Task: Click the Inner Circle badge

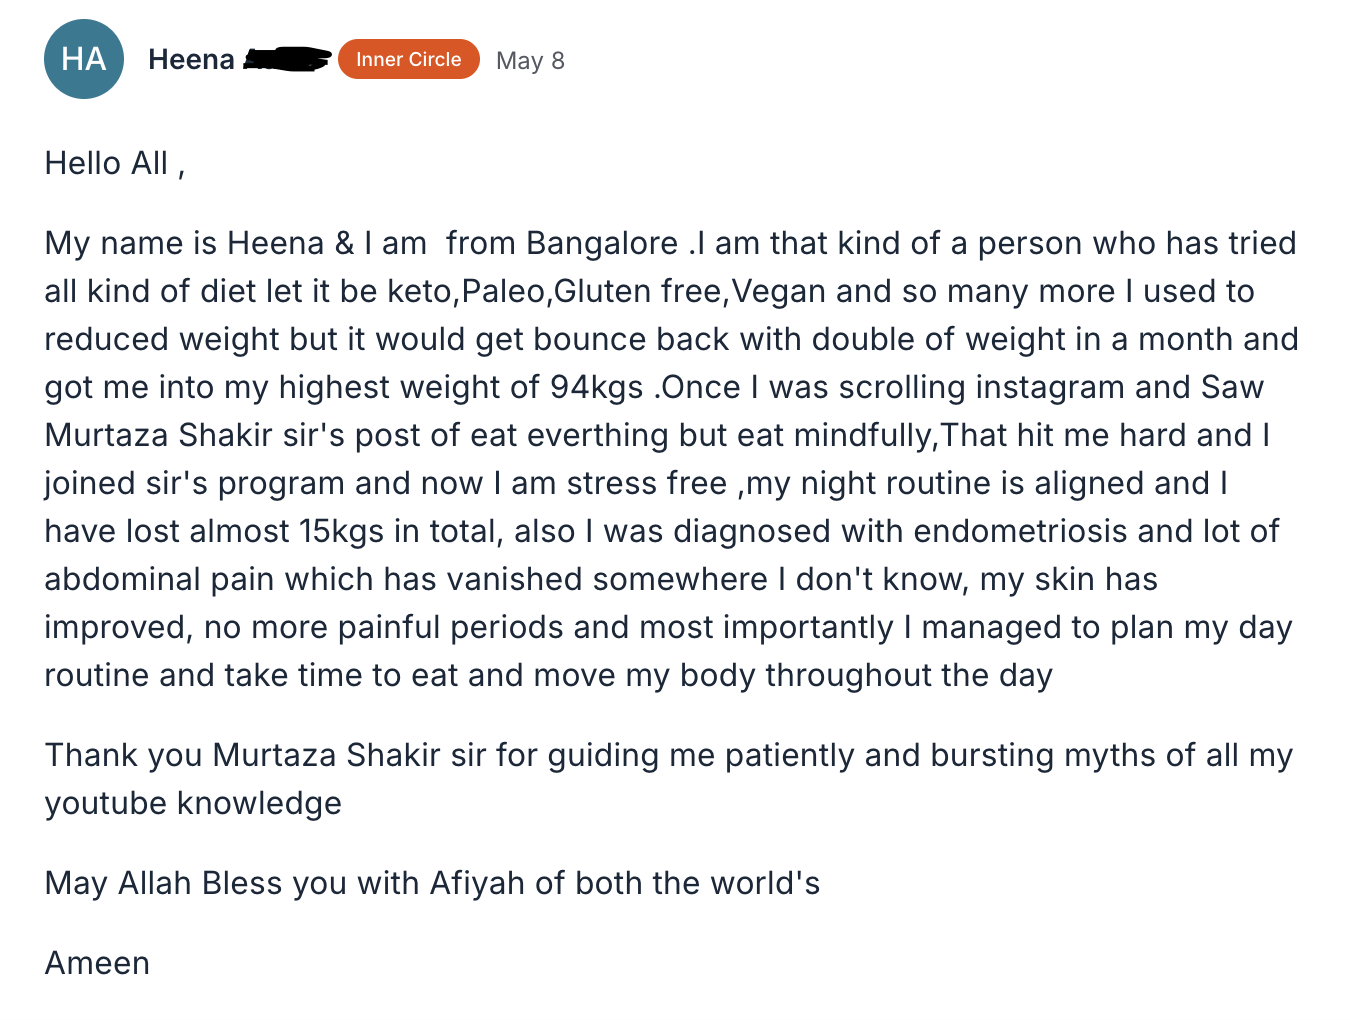Action: (408, 59)
